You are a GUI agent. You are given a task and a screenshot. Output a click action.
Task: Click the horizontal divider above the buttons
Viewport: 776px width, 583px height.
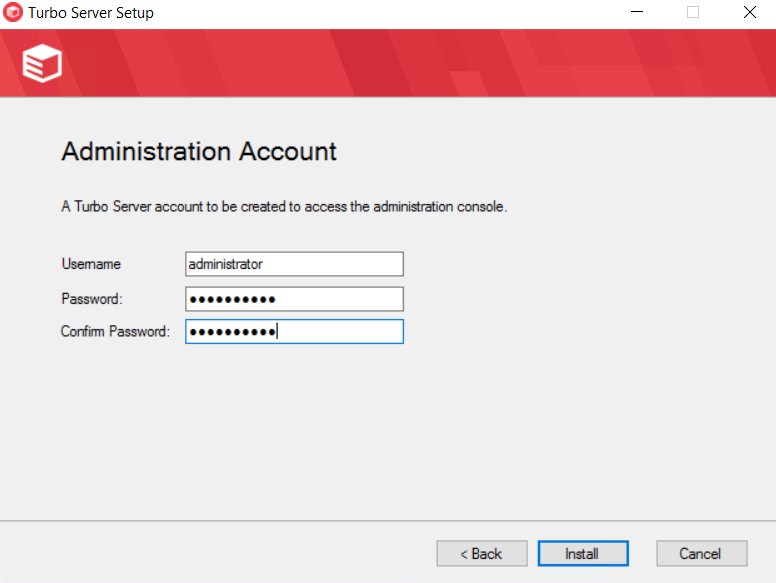click(388, 521)
